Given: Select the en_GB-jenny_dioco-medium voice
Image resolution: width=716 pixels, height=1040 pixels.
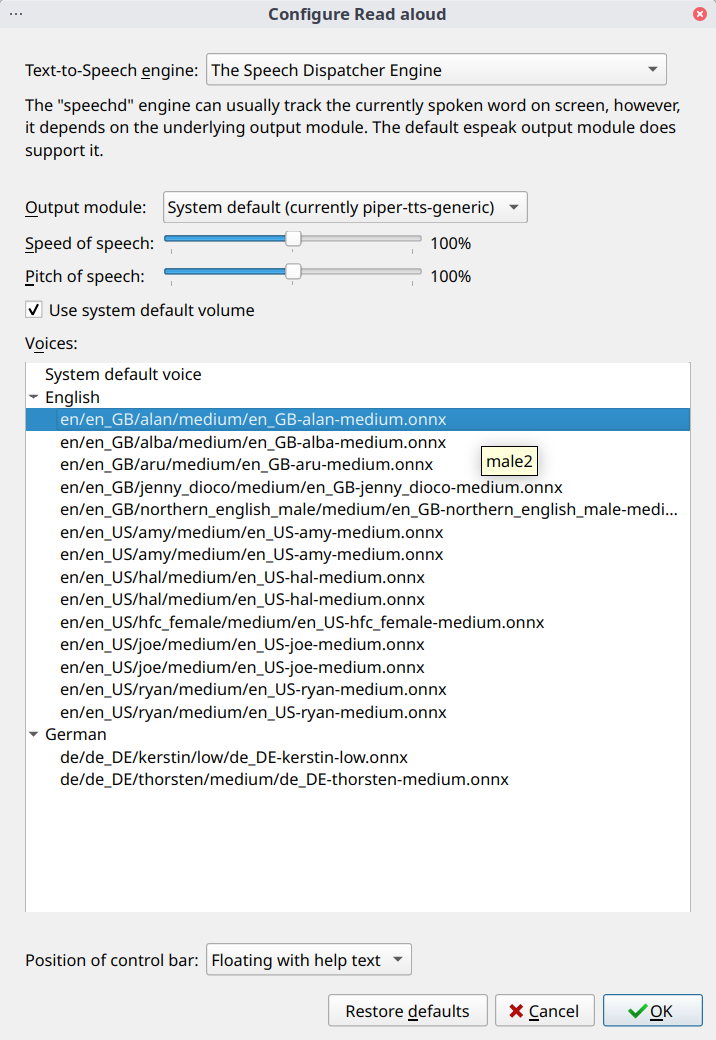Looking at the screenshot, I should tap(311, 487).
